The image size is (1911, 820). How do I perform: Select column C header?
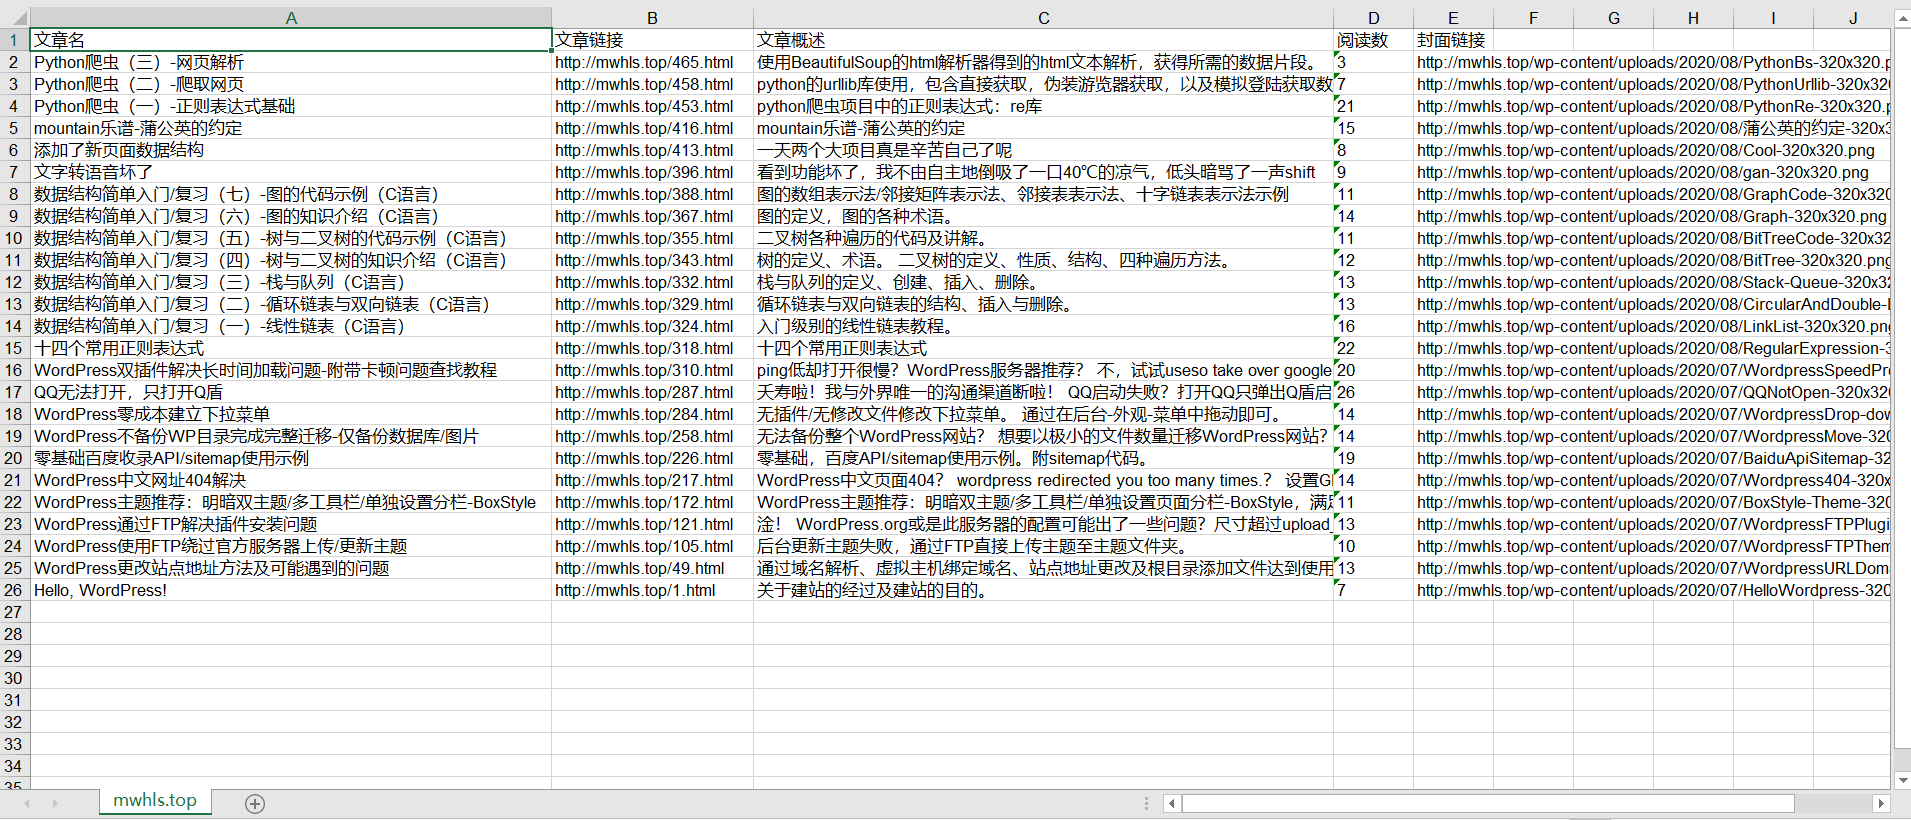[x=1043, y=17]
